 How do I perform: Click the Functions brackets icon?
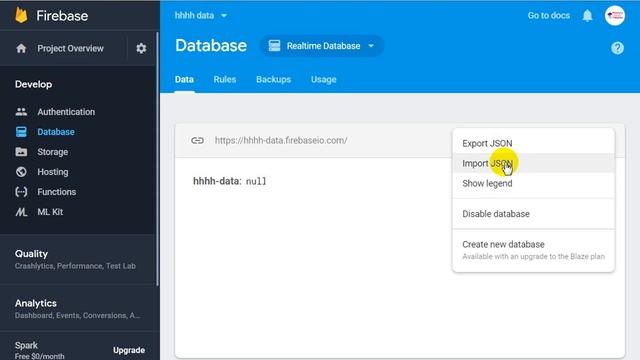[21, 192]
